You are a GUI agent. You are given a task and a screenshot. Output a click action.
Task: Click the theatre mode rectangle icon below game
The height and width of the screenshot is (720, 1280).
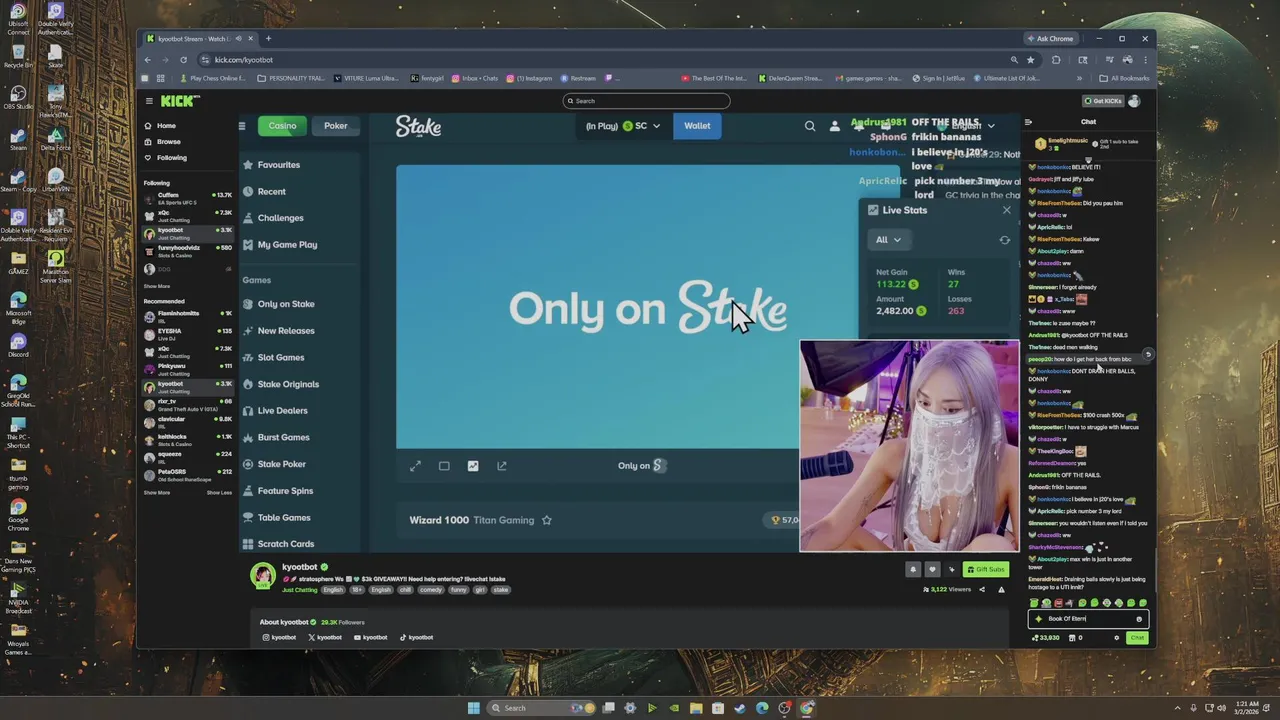click(x=444, y=466)
